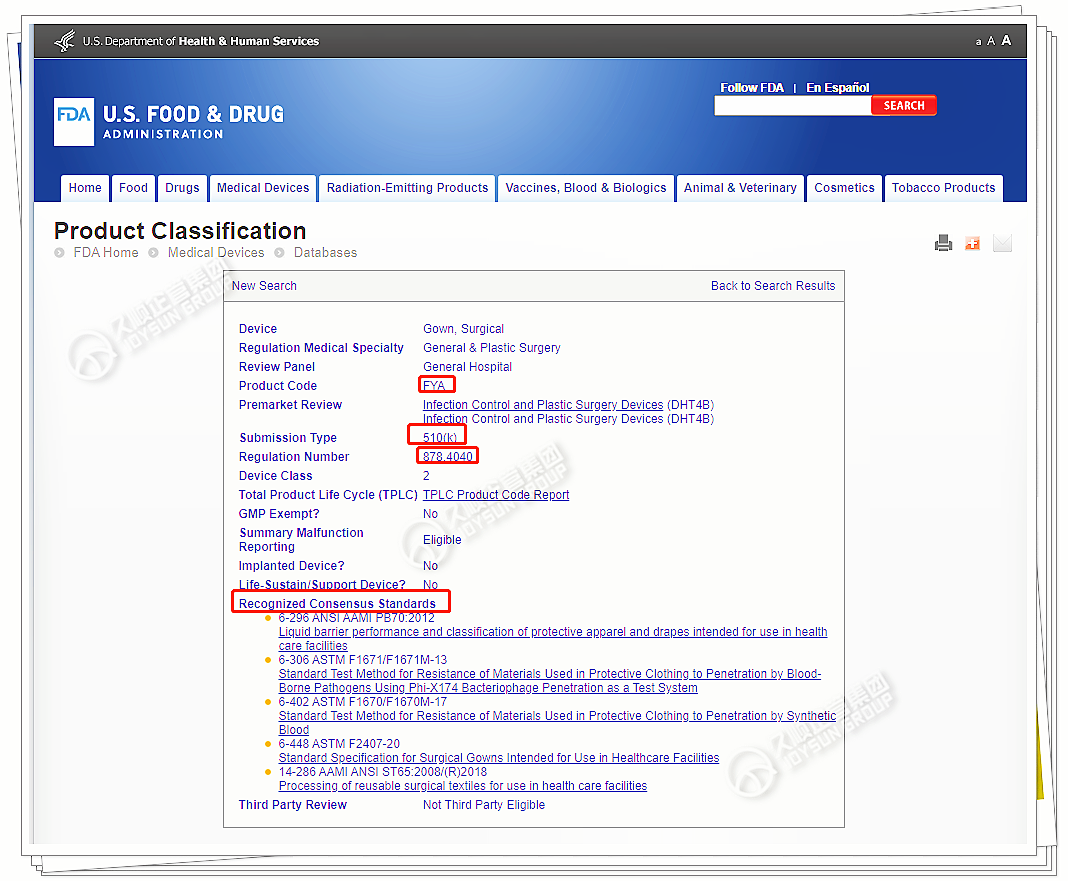Open the Vaccines, Blood & Biologics tab
1068x881 pixels.
click(586, 188)
